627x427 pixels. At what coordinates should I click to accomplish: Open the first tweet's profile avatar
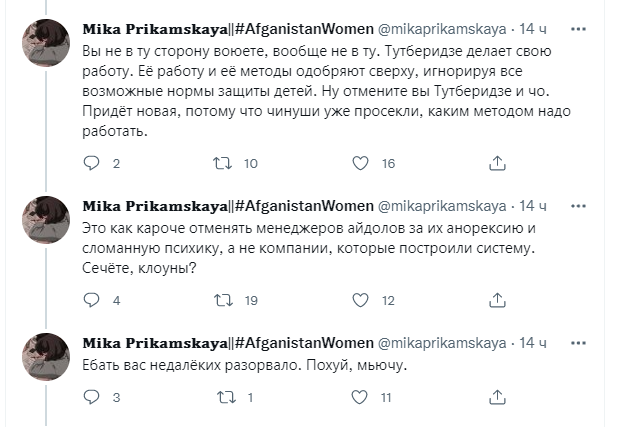[x=45, y=42]
